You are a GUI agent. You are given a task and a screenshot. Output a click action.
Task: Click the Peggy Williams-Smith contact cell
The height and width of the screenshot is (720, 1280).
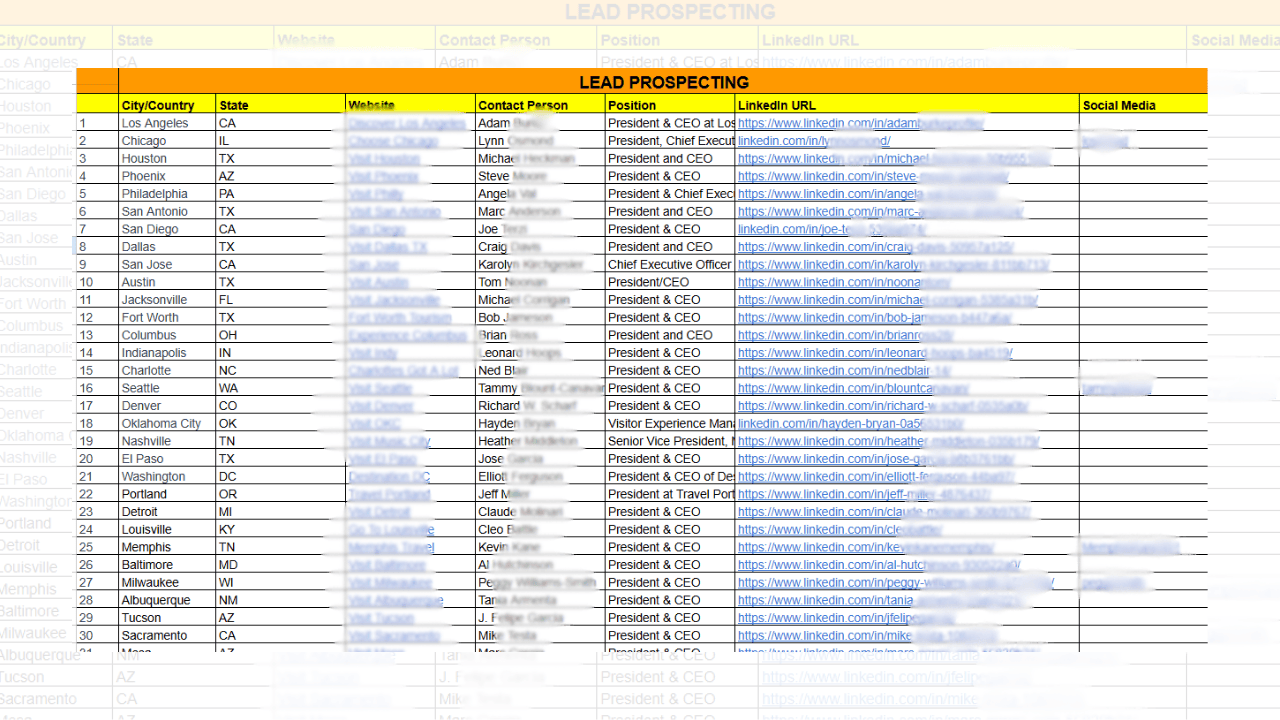coord(540,582)
